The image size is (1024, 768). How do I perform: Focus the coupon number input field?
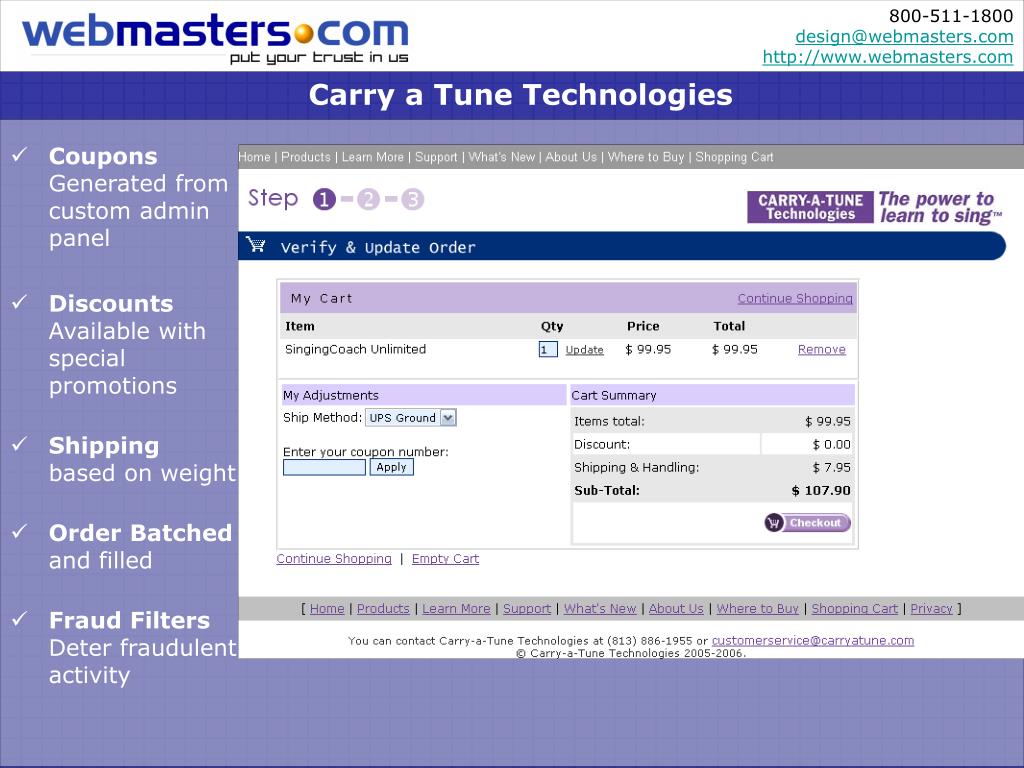tap(325, 467)
